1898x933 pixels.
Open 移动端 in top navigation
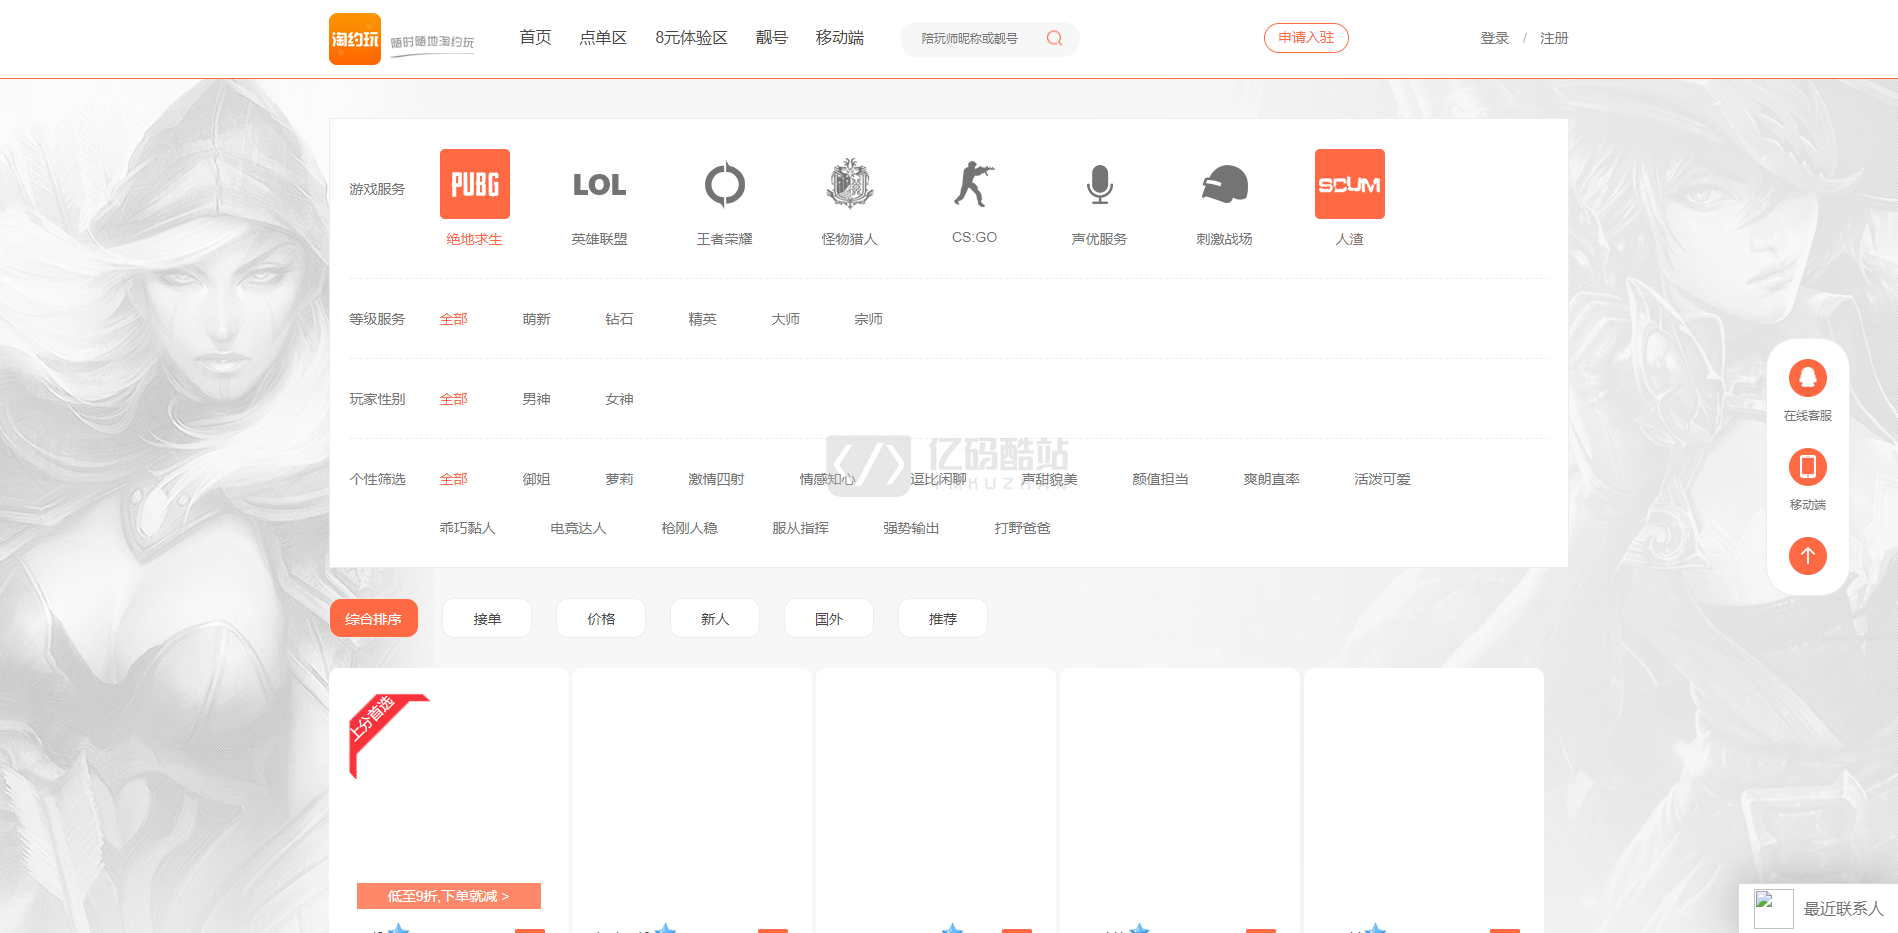pyautogui.click(x=840, y=38)
